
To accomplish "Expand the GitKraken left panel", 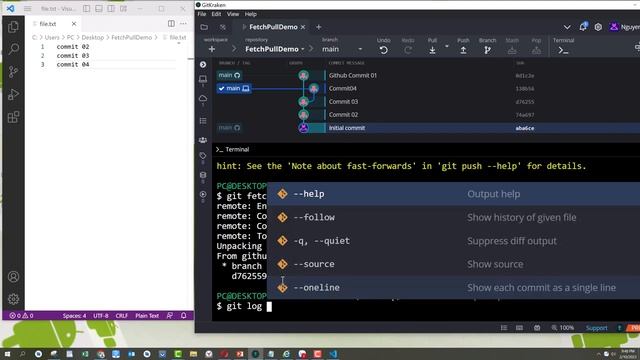I will click(x=203, y=64).
